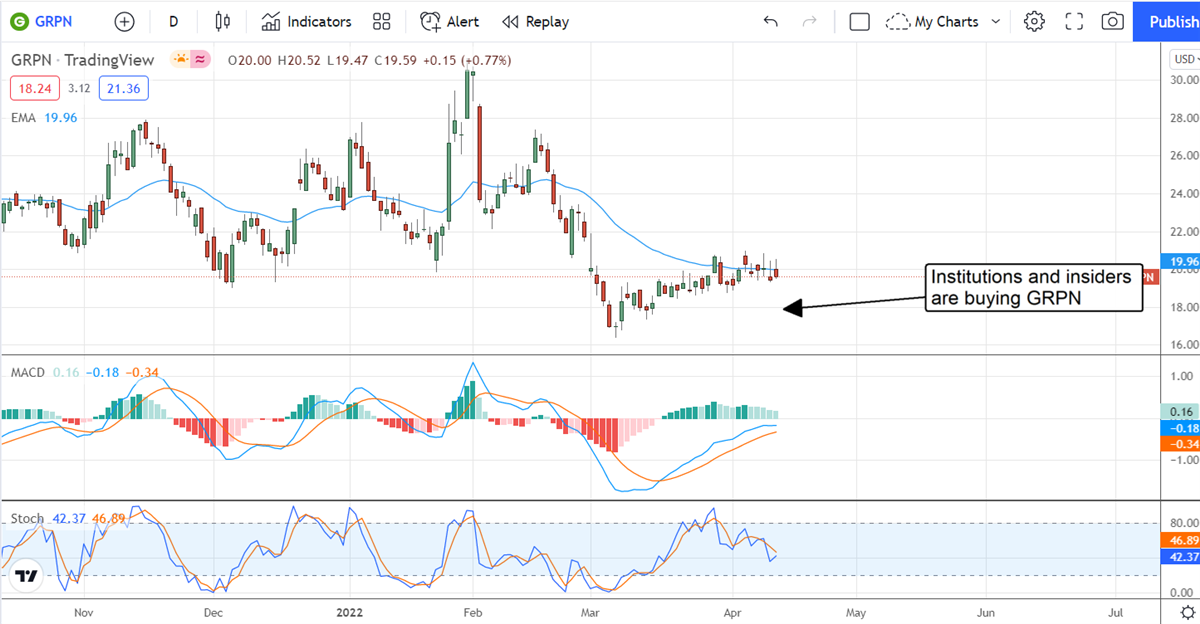Screen dimensions: 1200x624
Task: Open the Alert creation menu
Action: (x=449, y=21)
